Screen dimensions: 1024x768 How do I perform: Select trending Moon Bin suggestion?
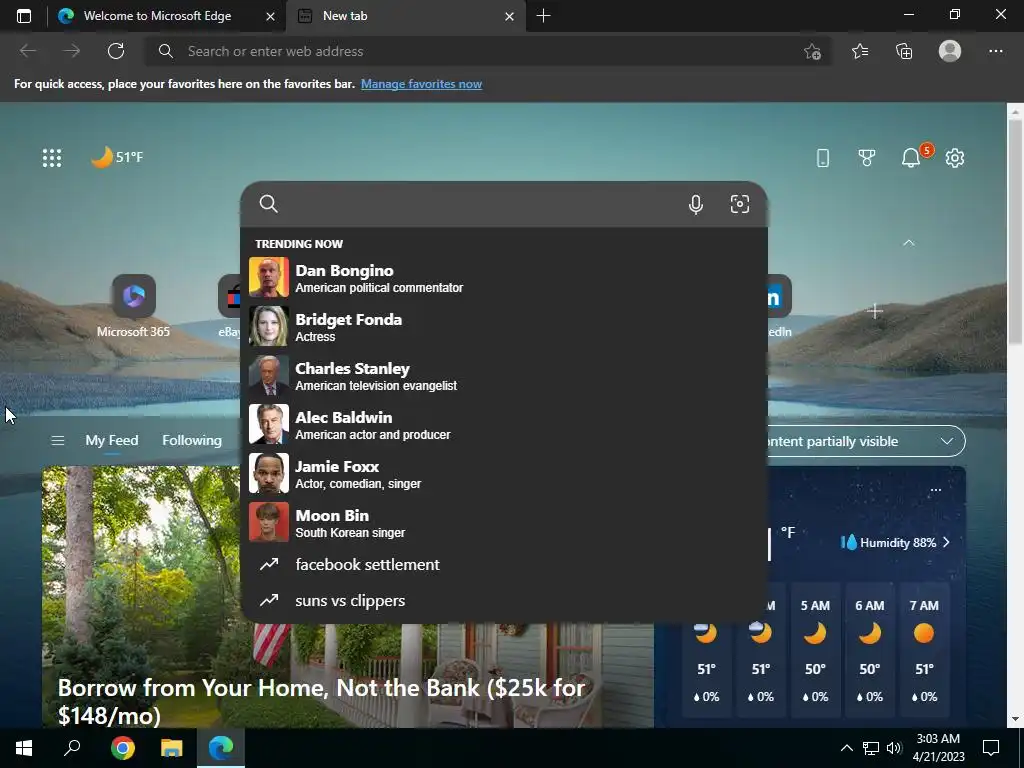(504, 522)
